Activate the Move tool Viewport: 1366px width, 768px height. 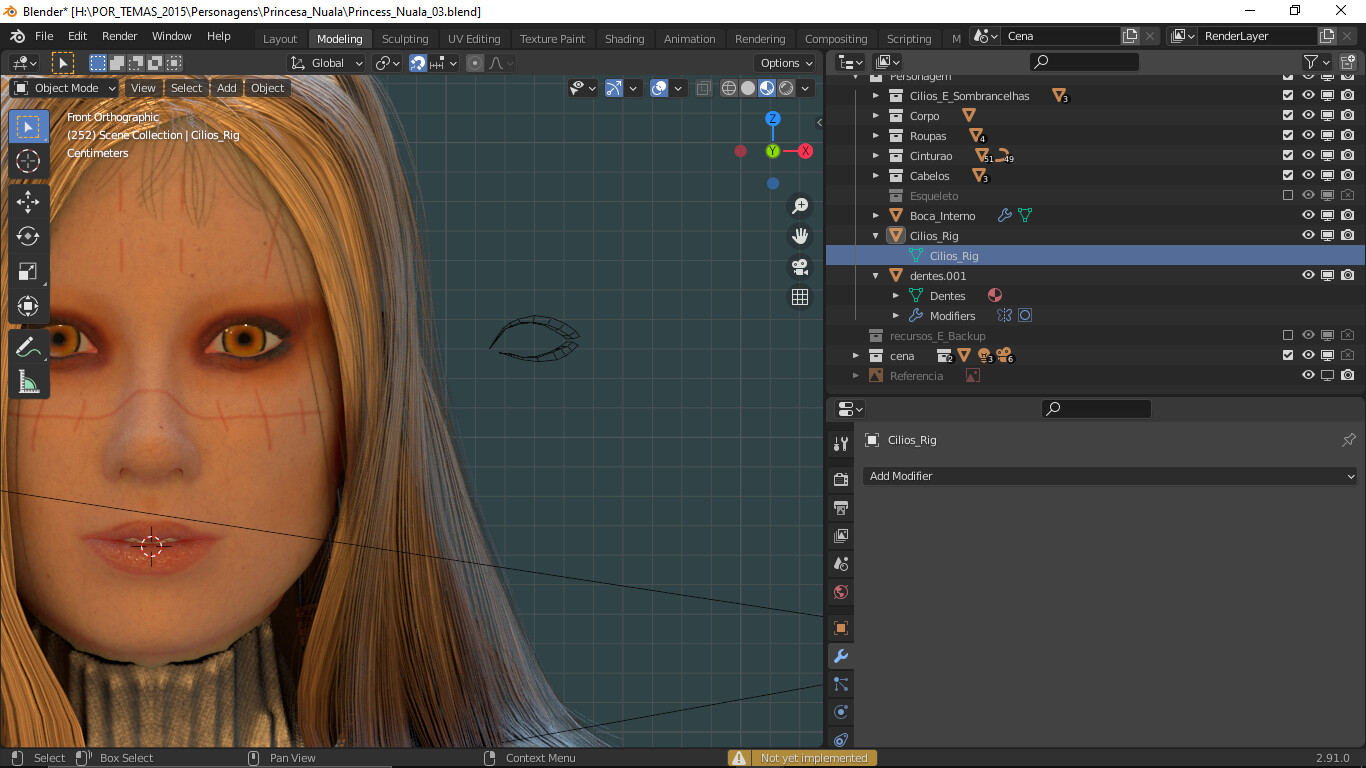28,201
